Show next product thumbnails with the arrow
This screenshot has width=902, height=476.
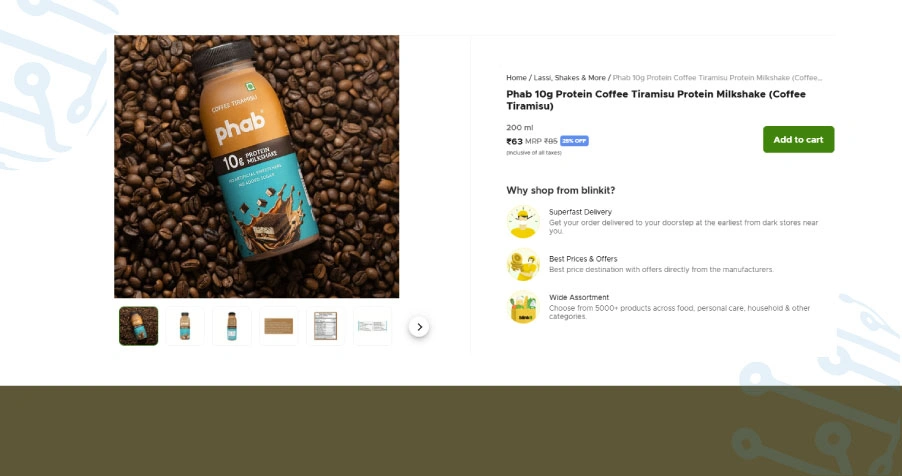[419, 327]
